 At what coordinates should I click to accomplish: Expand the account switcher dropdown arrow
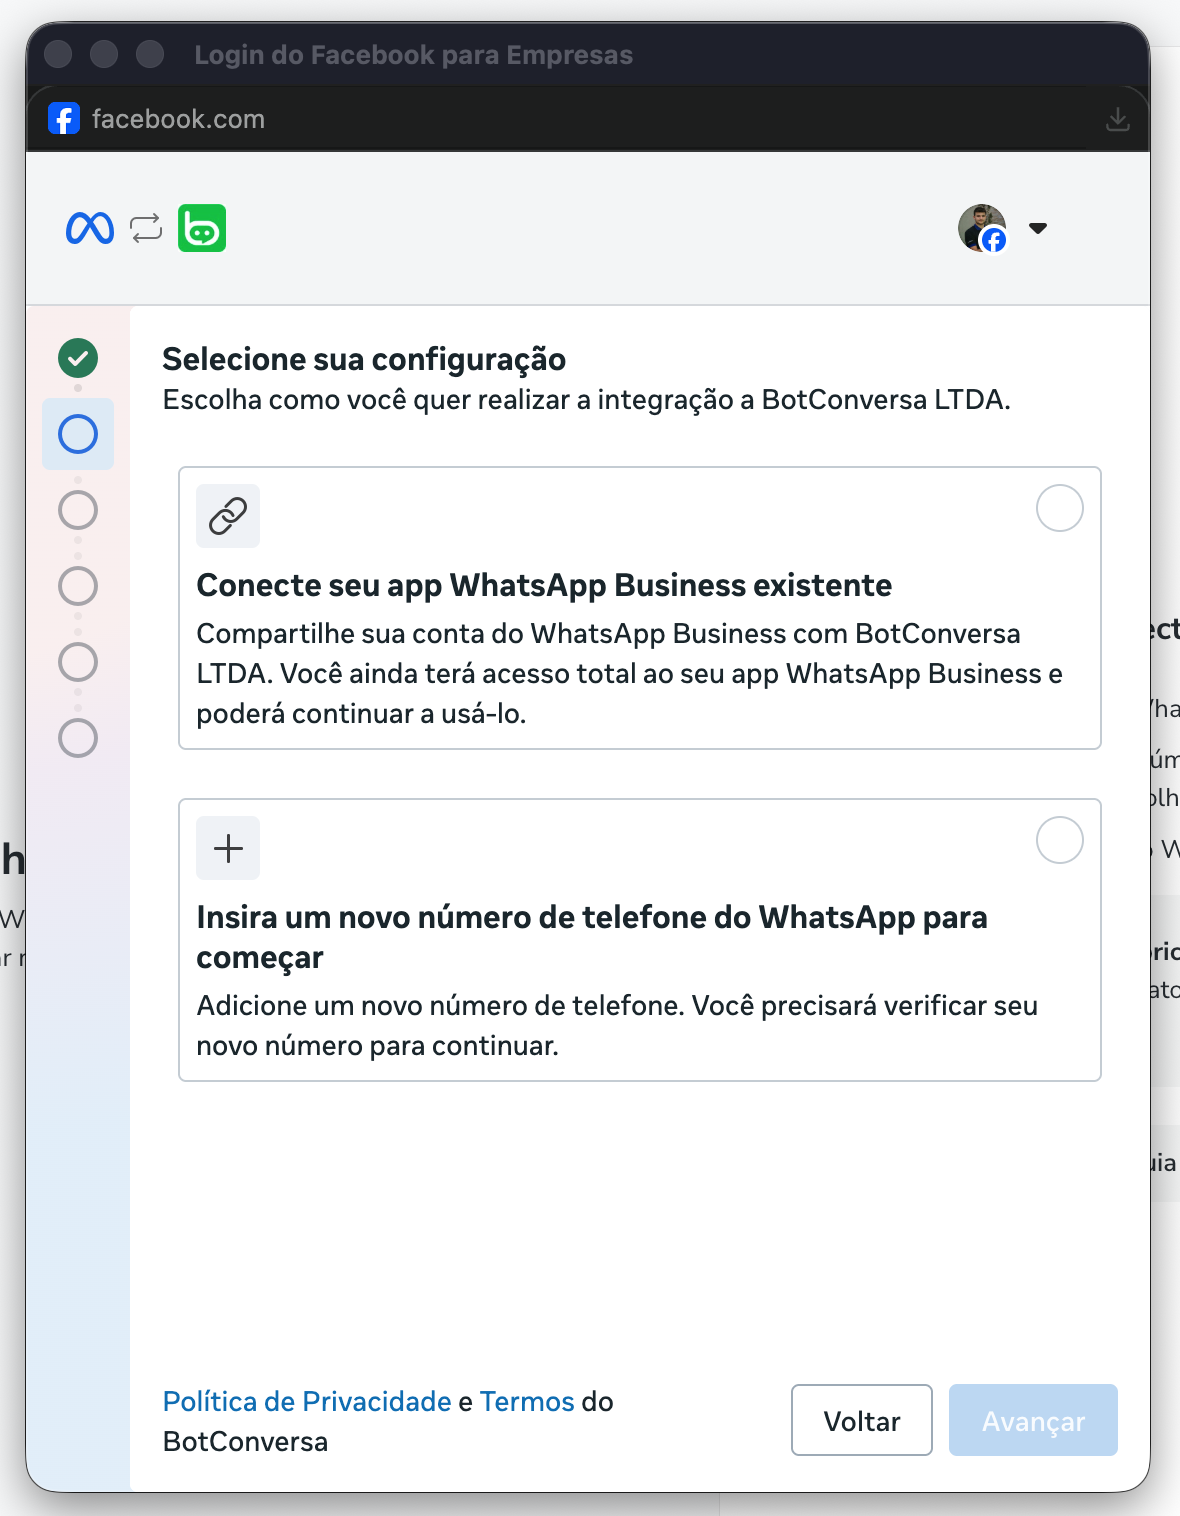pos(1038,228)
